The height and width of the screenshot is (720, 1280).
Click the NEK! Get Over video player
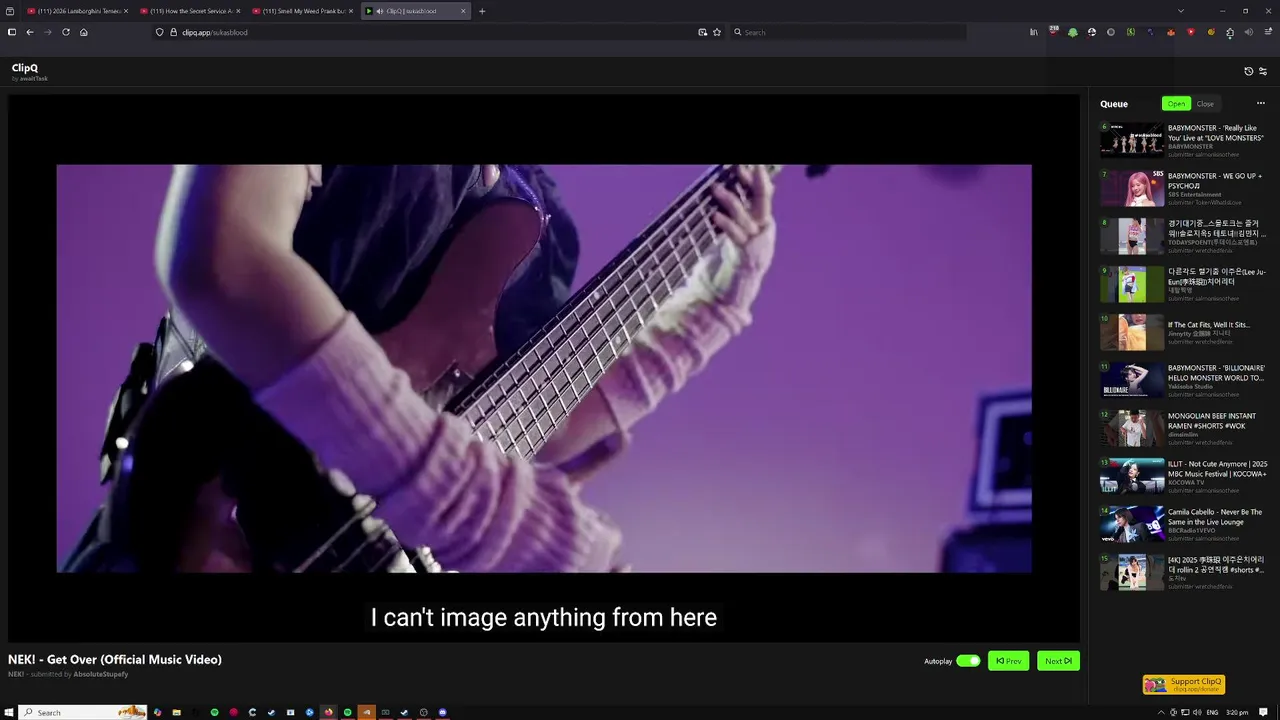(x=544, y=368)
